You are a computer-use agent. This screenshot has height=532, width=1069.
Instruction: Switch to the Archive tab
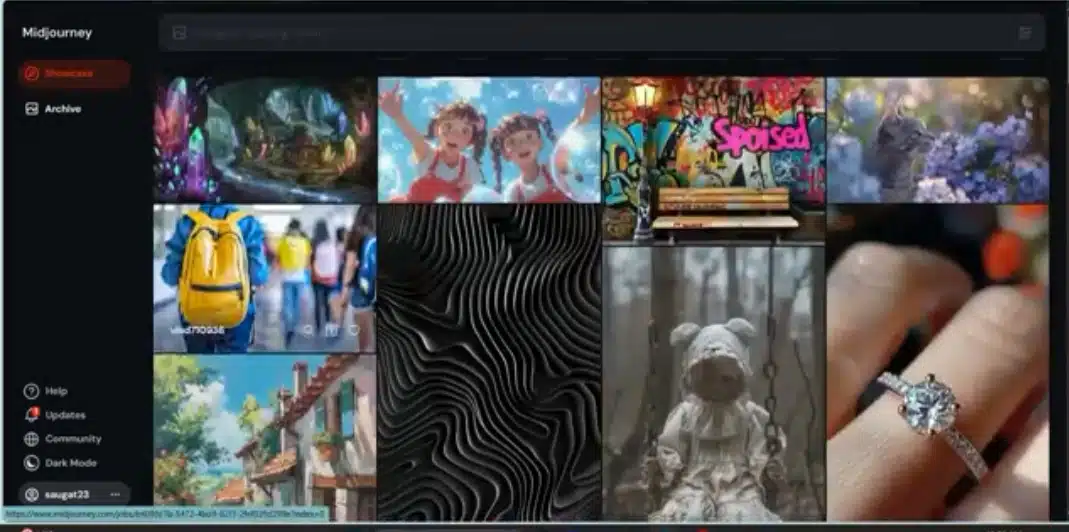pos(53,109)
